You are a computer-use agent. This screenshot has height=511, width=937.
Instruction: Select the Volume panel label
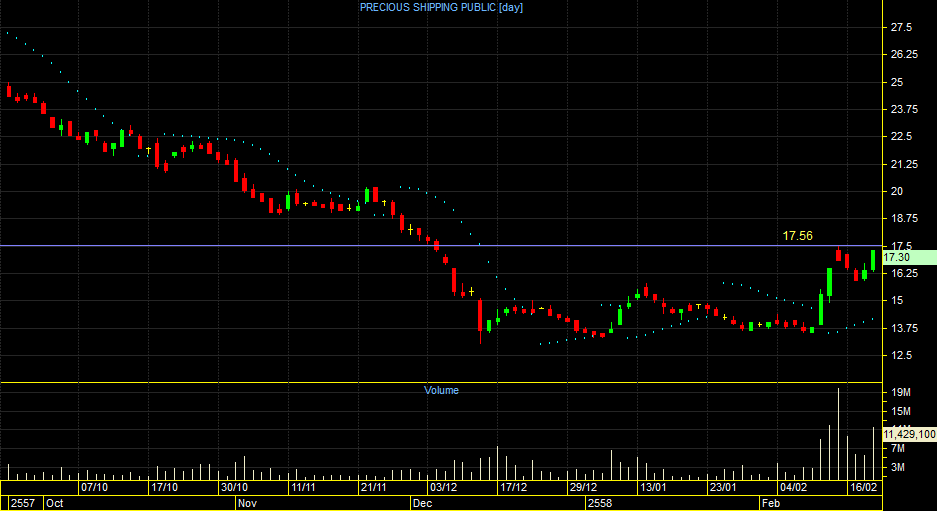pos(442,390)
